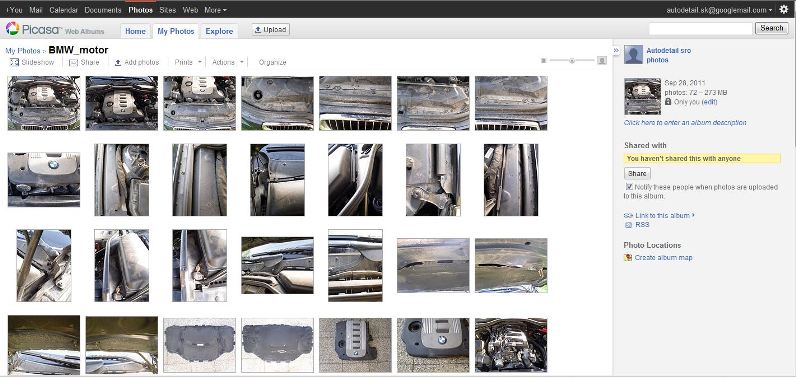The width and height of the screenshot is (796, 378).
Task: Go to My Photos breadcrumb link
Action: [23, 51]
